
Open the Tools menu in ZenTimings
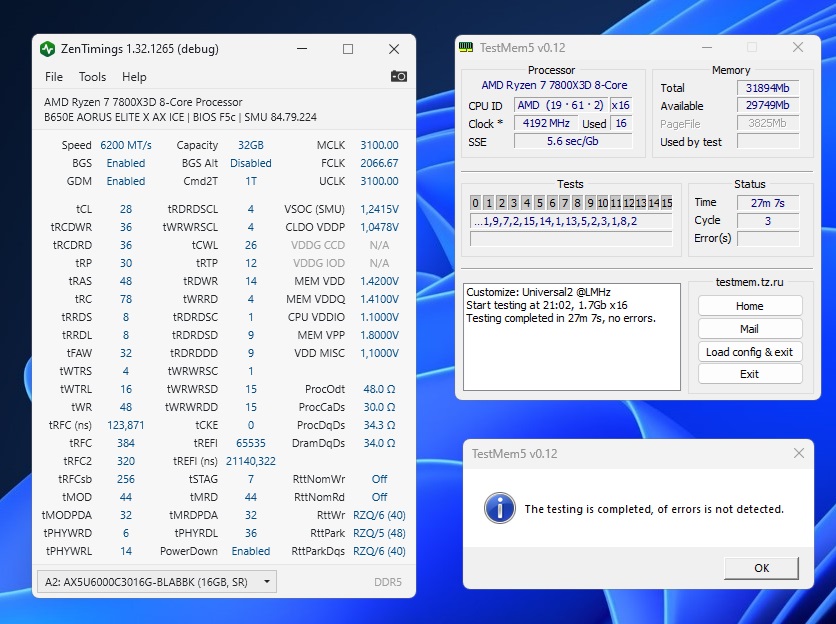(92, 77)
